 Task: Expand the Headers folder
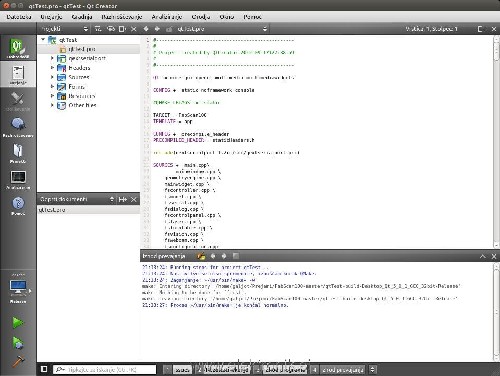pos(52,67)
